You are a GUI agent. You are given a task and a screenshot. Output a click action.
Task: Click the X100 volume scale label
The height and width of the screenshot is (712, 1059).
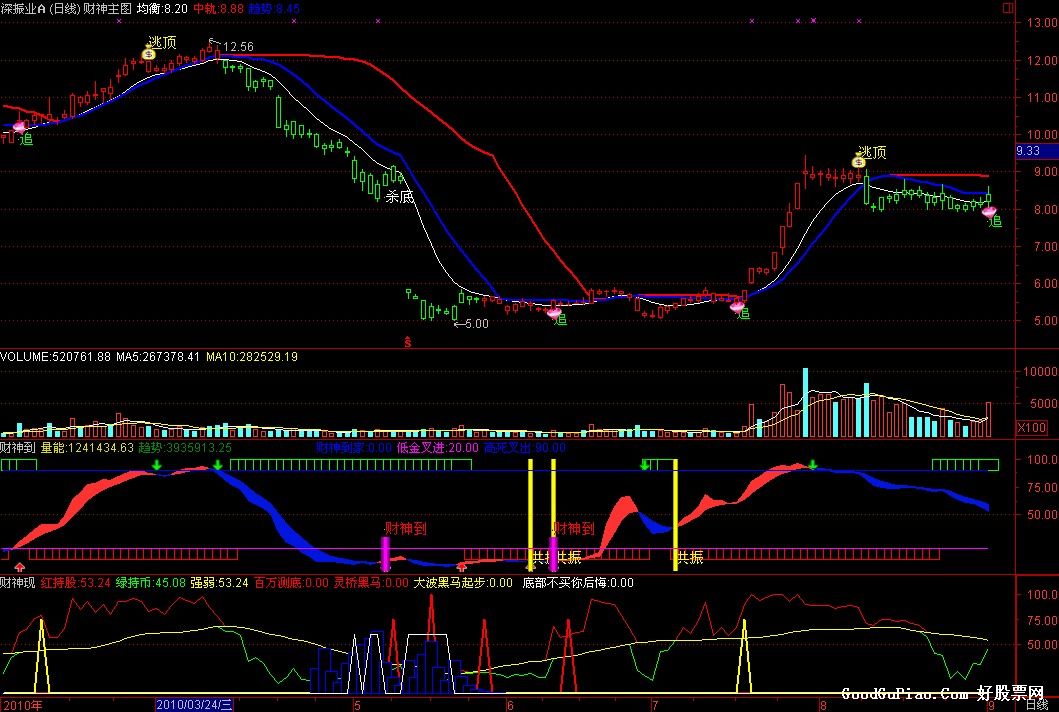pyautogui.click(x=1031, y=427)
